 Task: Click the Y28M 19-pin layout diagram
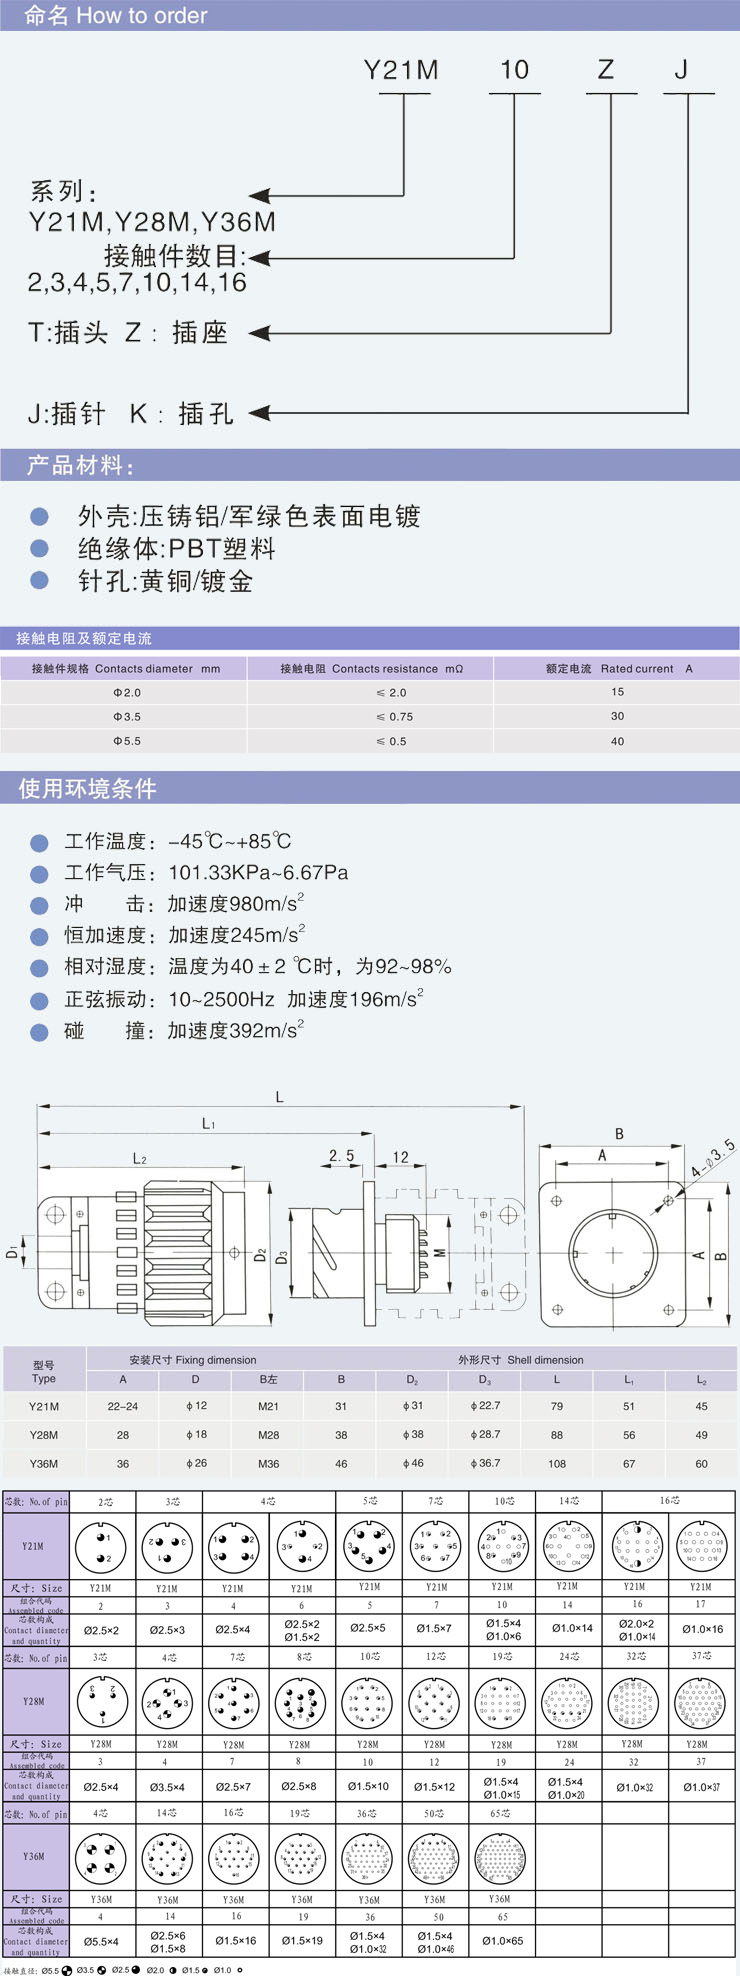click(501, 1703)
